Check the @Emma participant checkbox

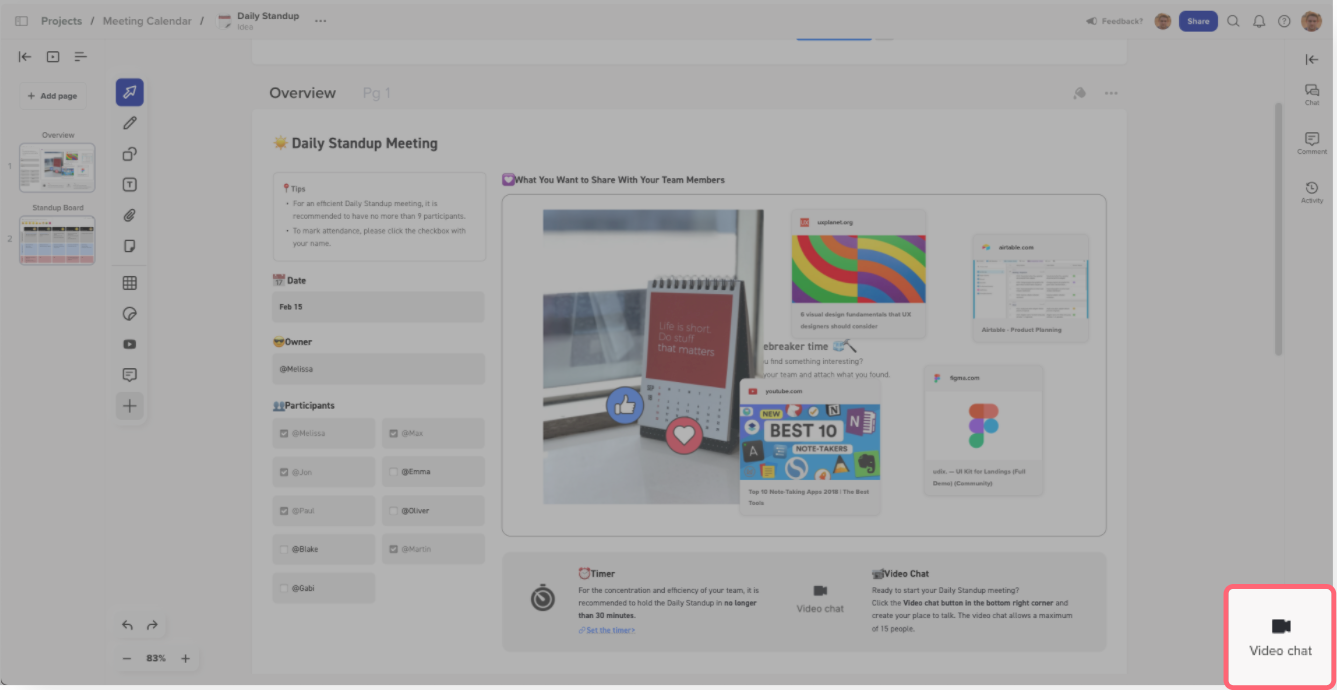(x=393, y=472)
